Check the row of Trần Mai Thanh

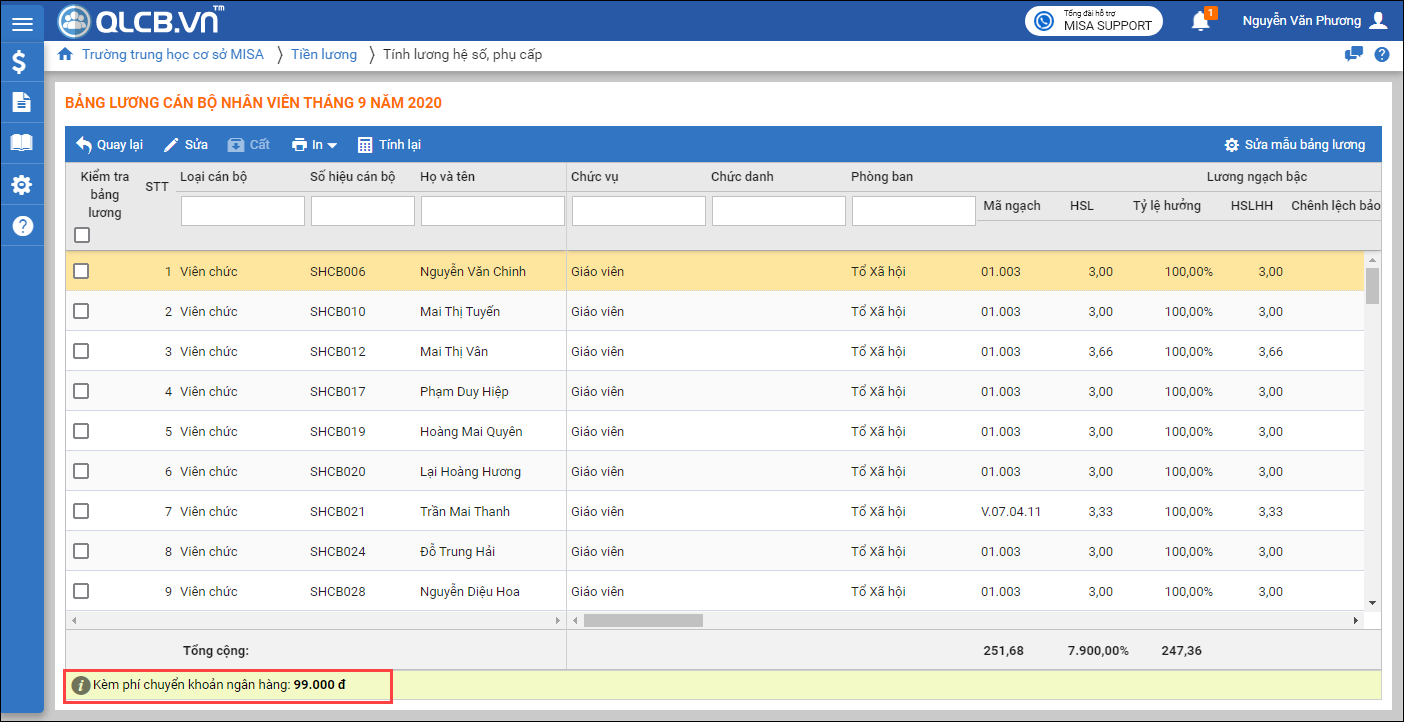click(x=81, y=511)
